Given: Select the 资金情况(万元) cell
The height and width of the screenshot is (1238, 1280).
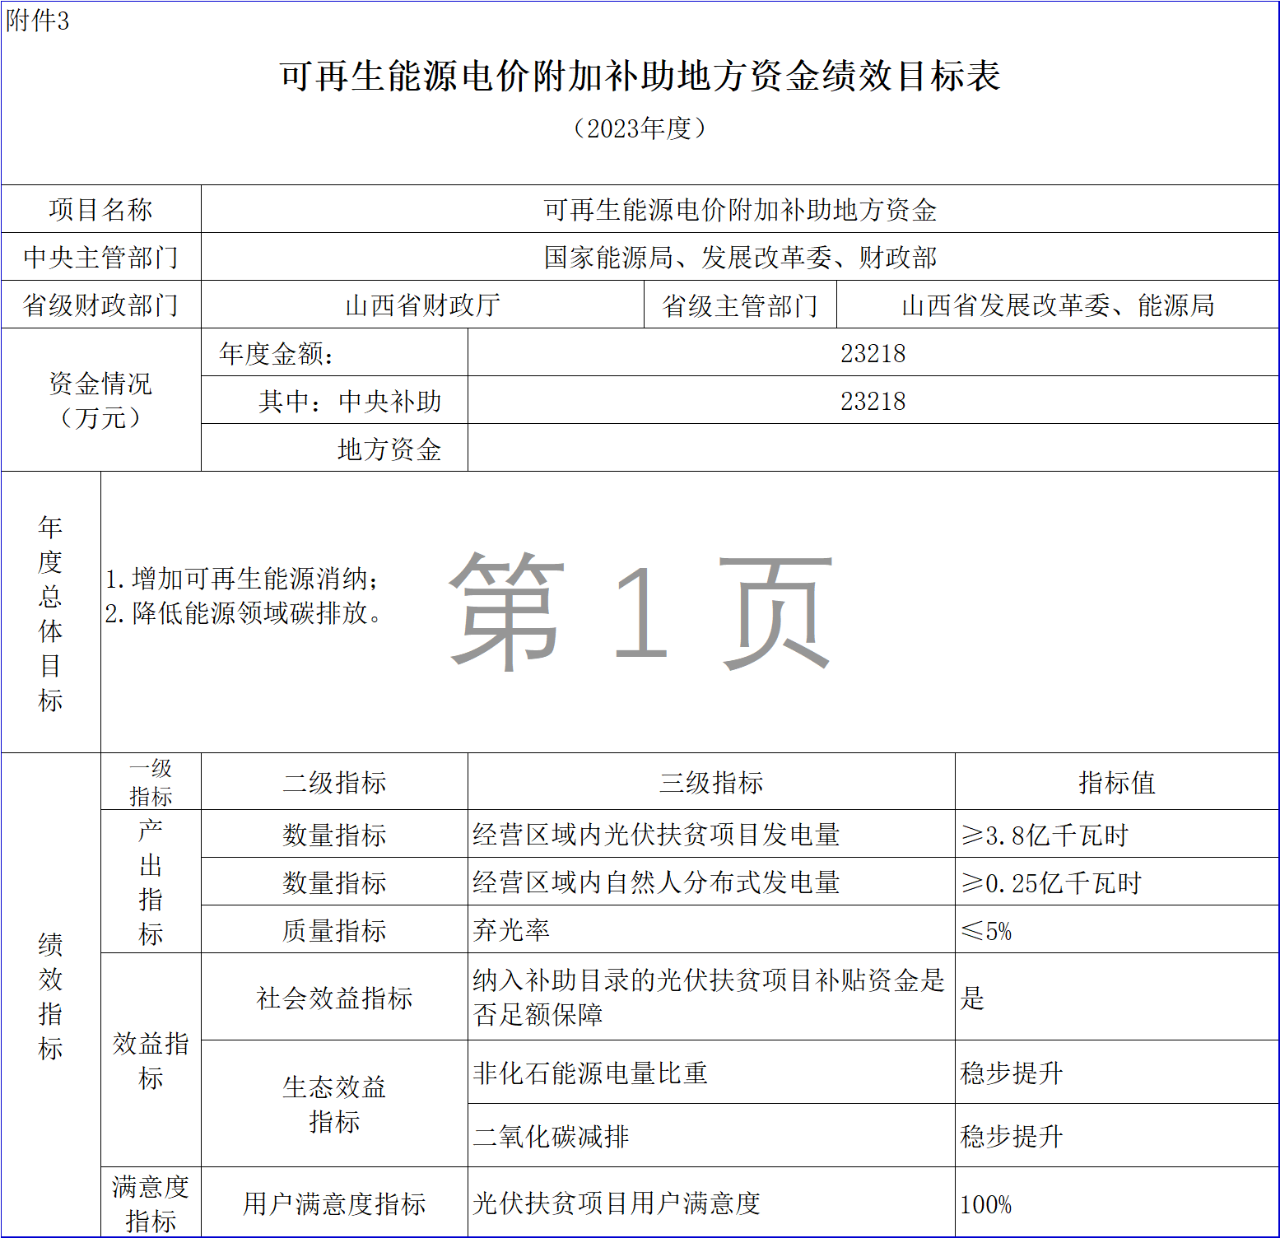Looking at the screenshot, I should (101, 400).
